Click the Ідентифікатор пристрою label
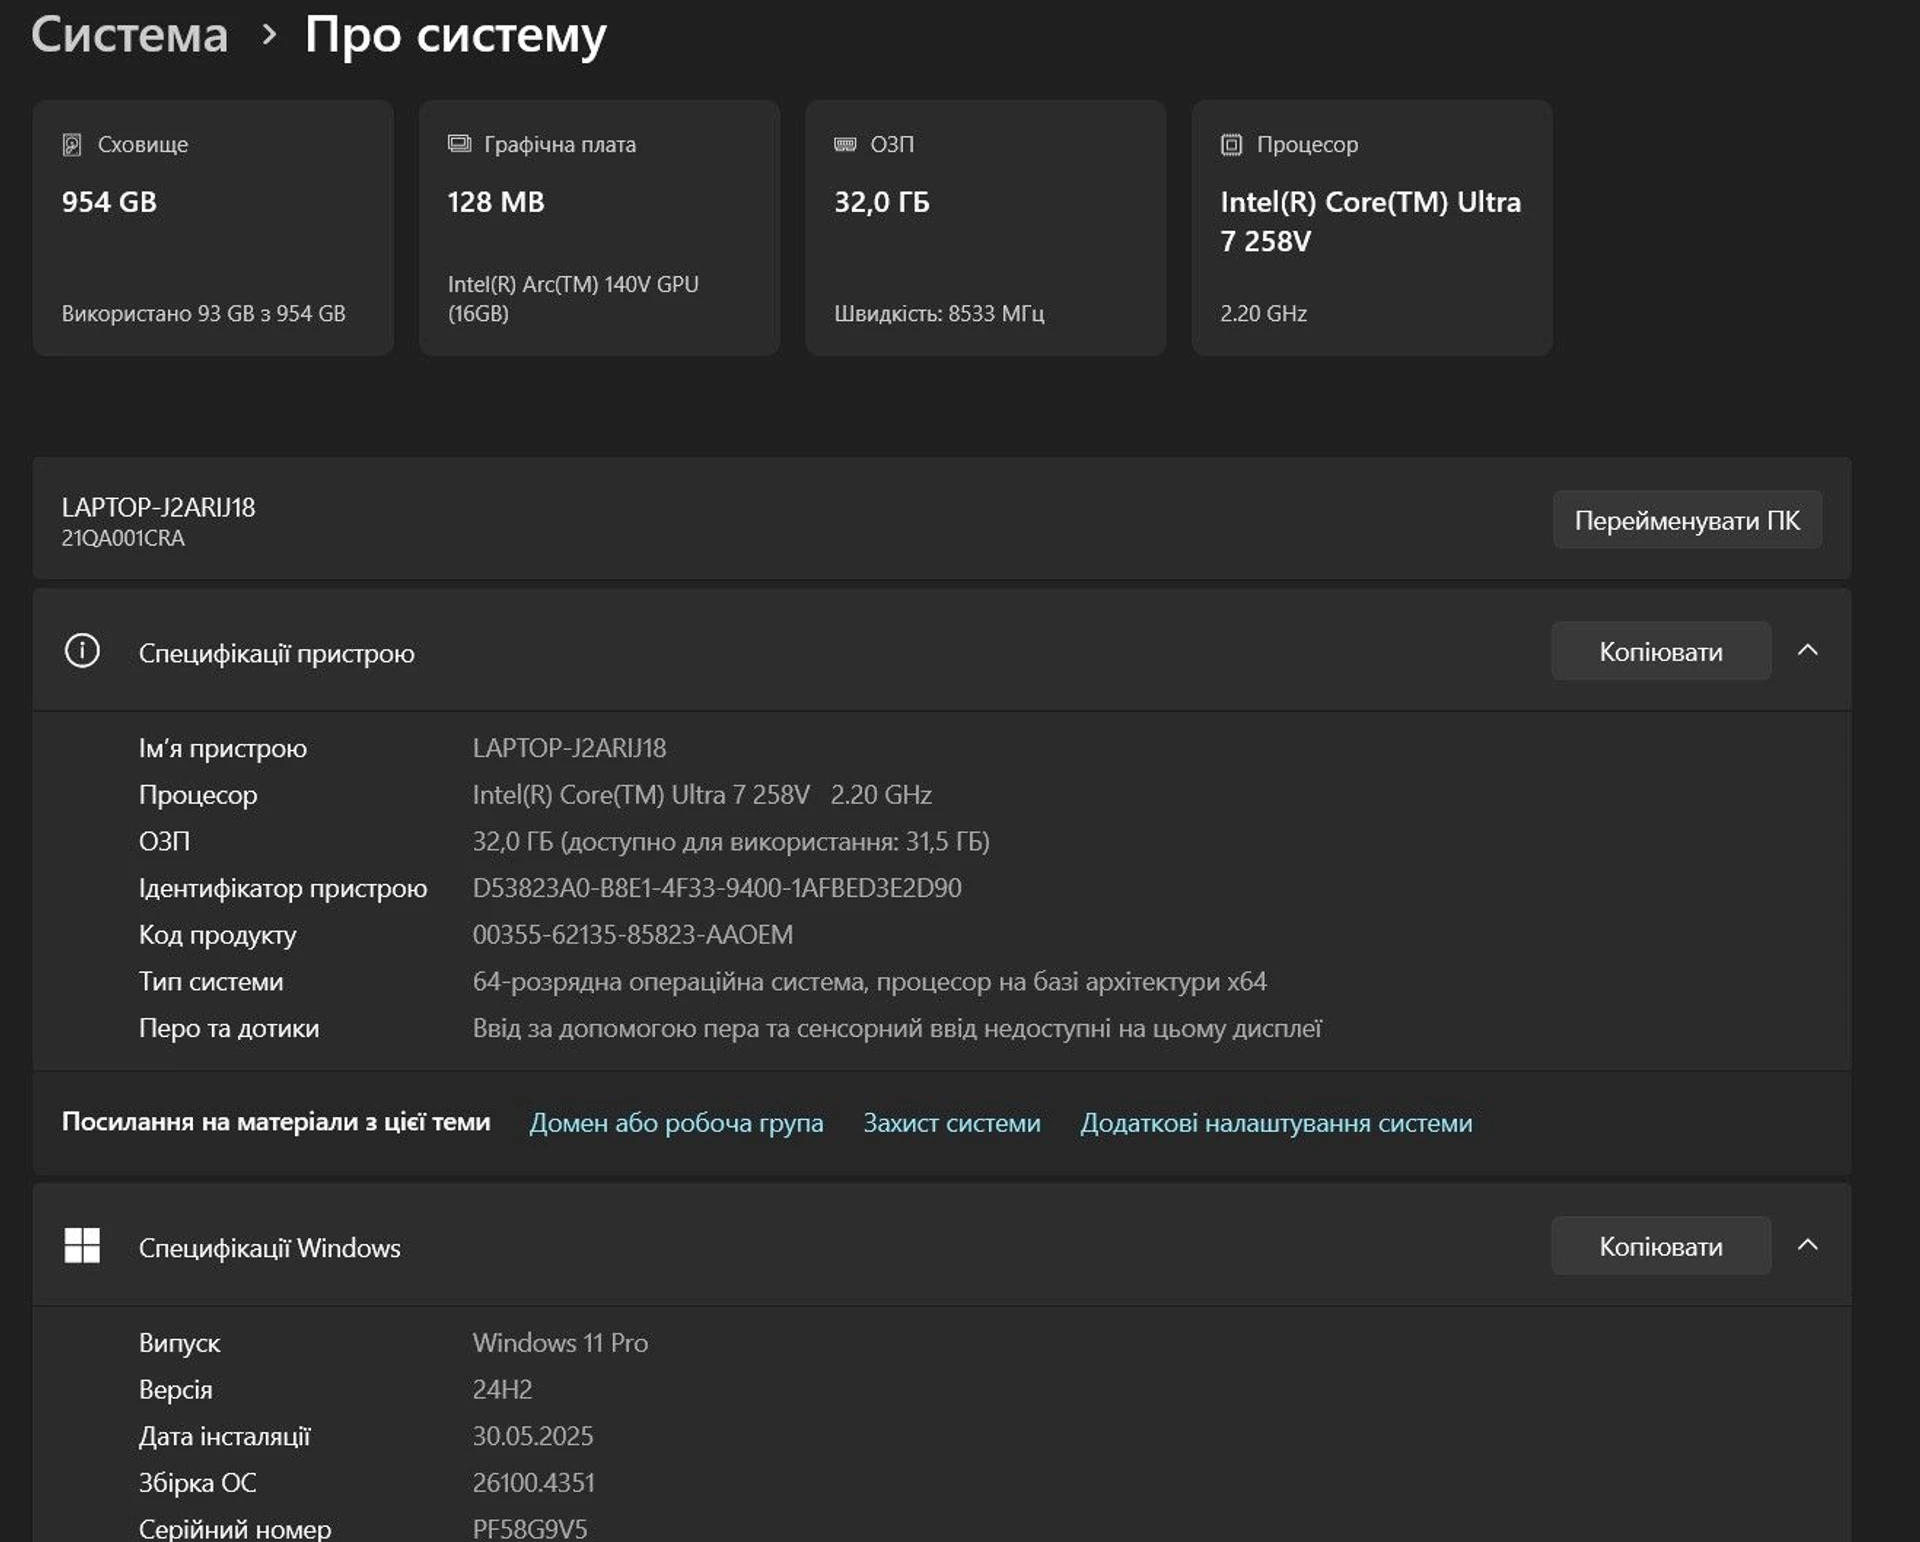 tap(283, 889)
